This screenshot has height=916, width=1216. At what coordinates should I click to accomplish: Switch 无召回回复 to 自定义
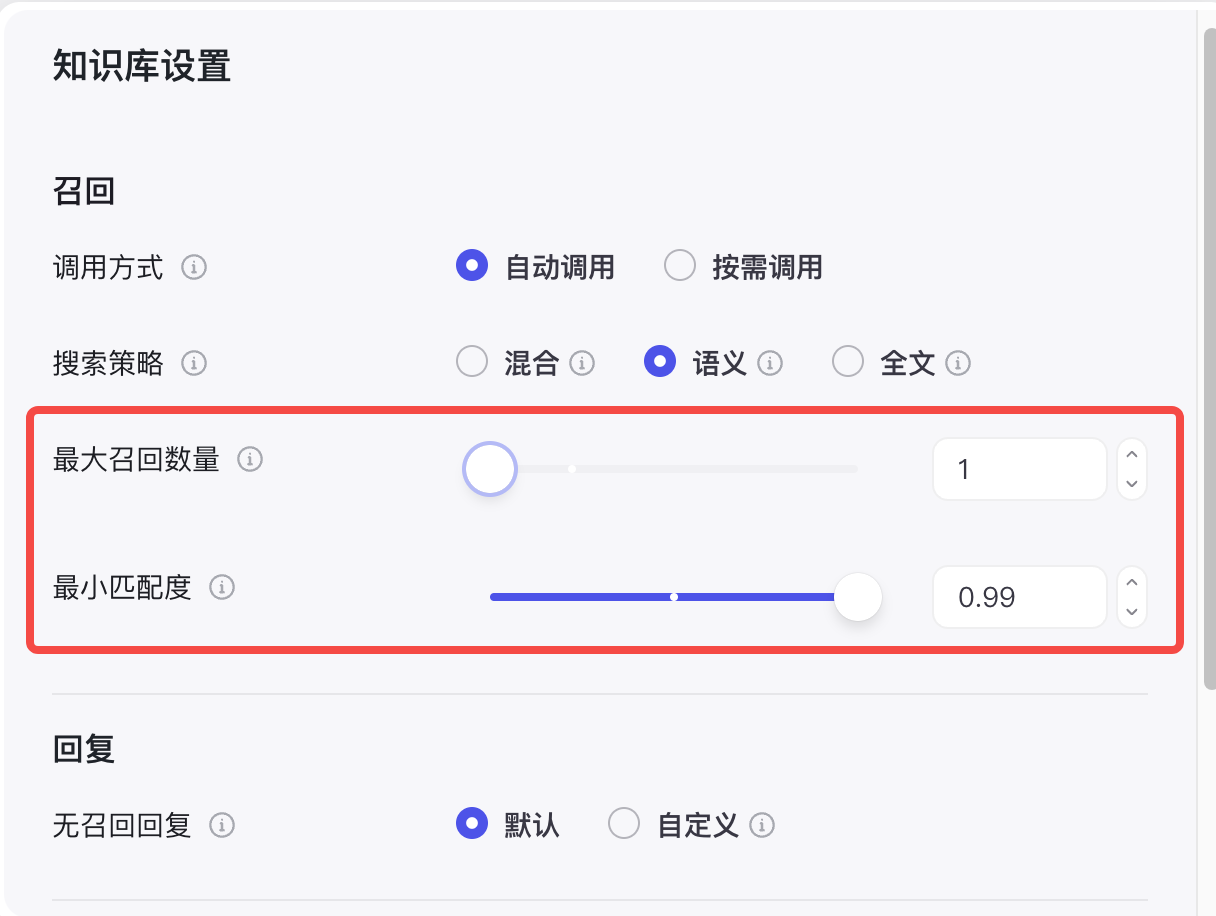click(x=624, y=825)
